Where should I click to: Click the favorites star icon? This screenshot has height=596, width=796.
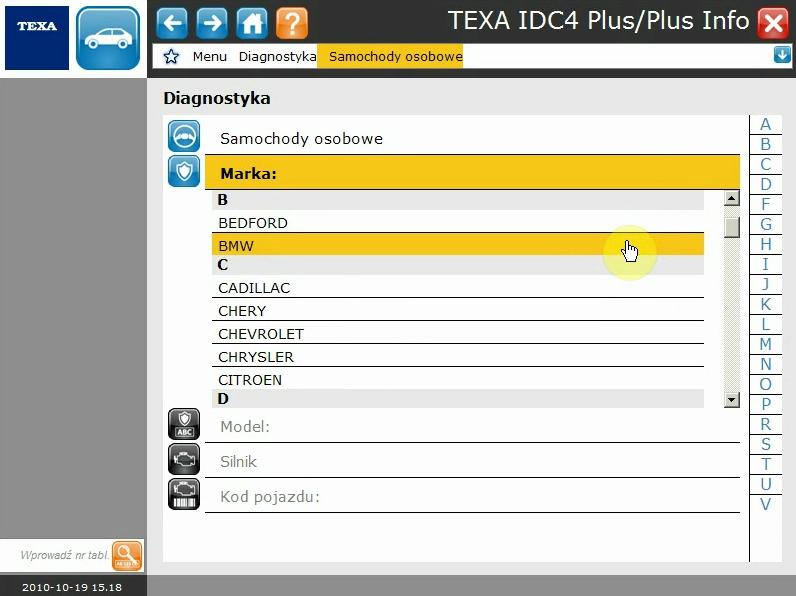[x=171, y=57]
